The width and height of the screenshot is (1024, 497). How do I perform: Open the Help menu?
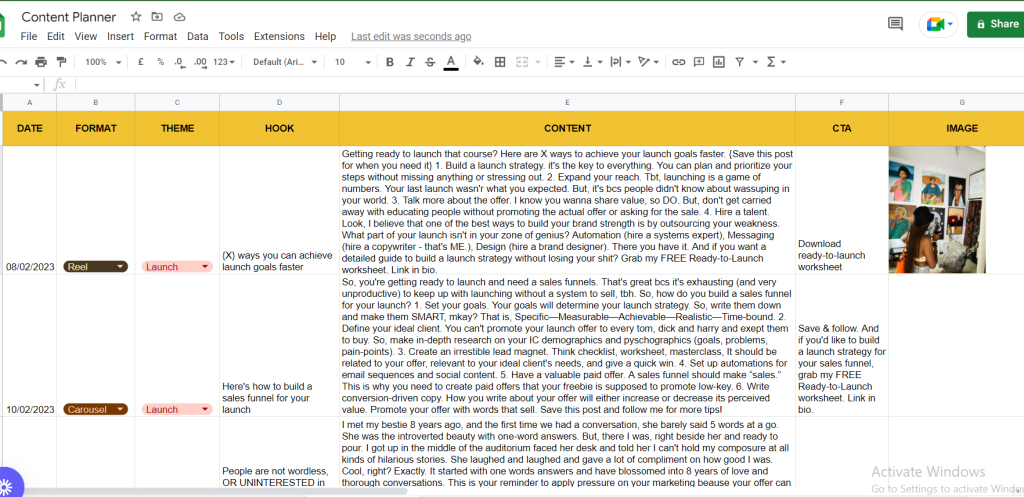point(325,37)
